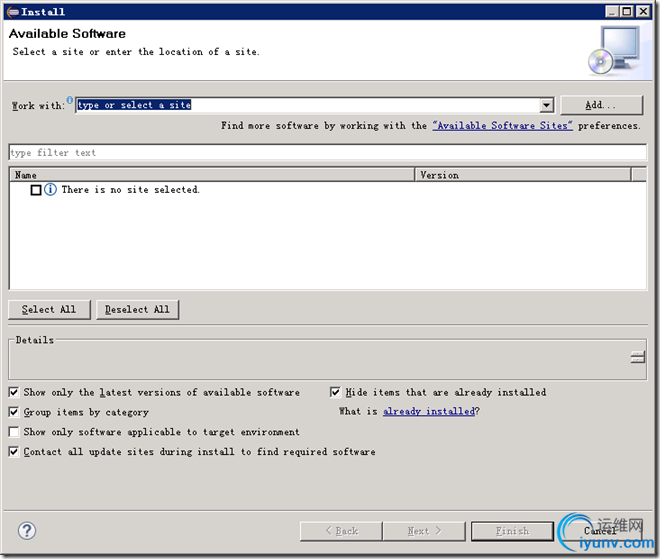Click the Work with info decorator icon
The width and height of the screenshot is (660, 559).
(70, 100)
